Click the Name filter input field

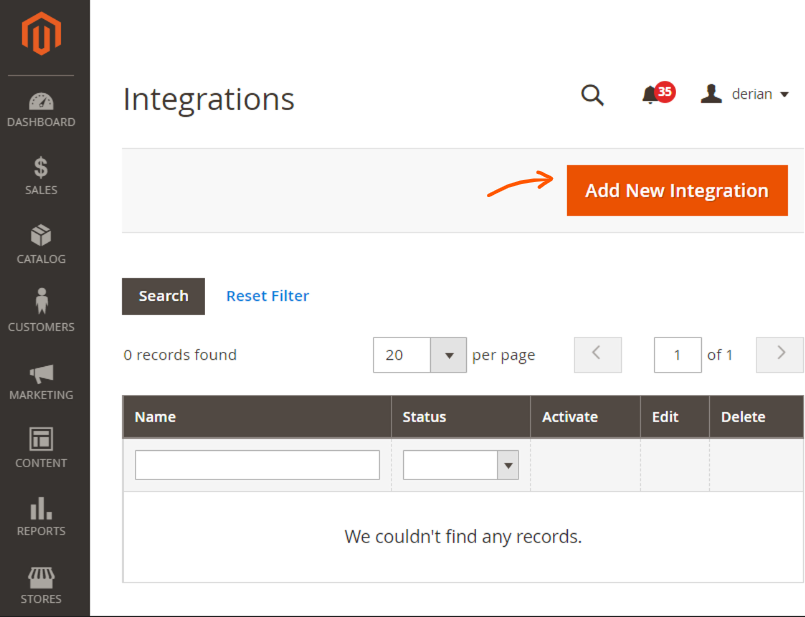pos(256,465)
